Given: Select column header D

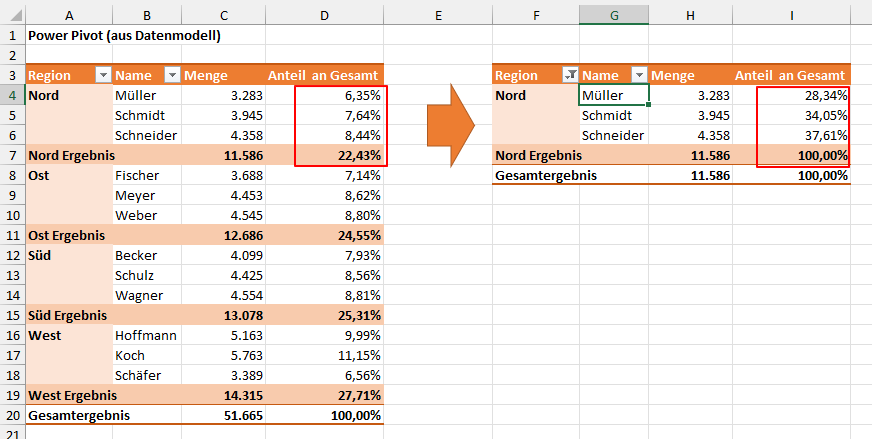Looking at the screenshot, I should [x=324, y=16].
